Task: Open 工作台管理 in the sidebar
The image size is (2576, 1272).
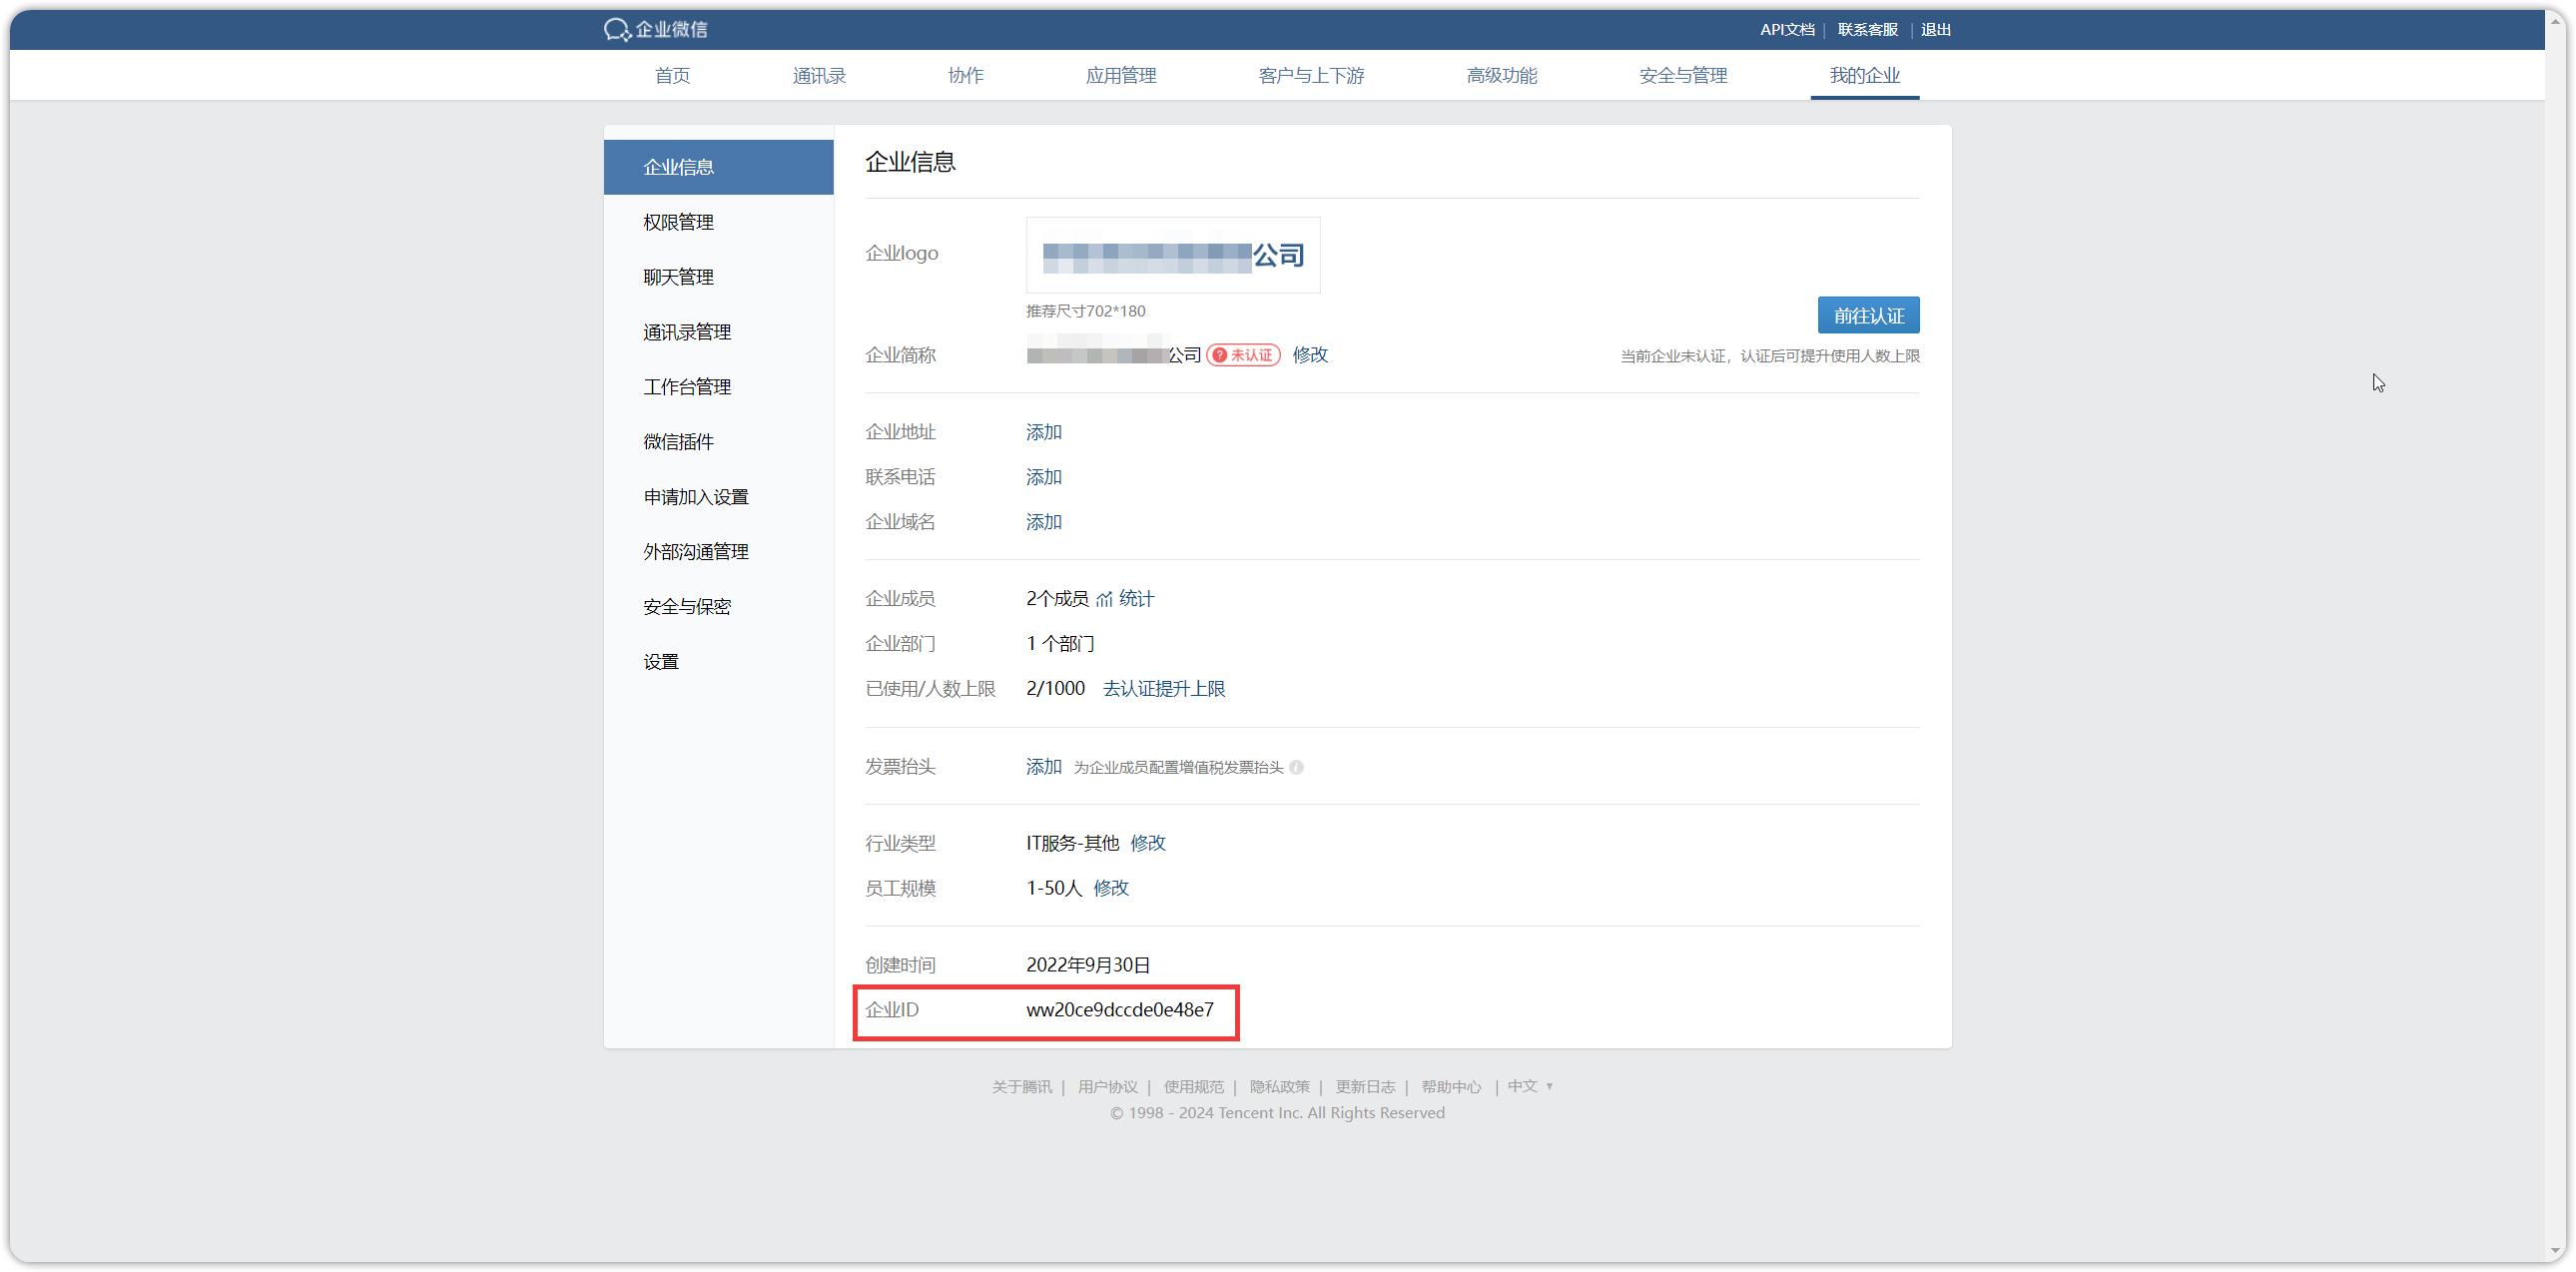Action: point(718,387)
